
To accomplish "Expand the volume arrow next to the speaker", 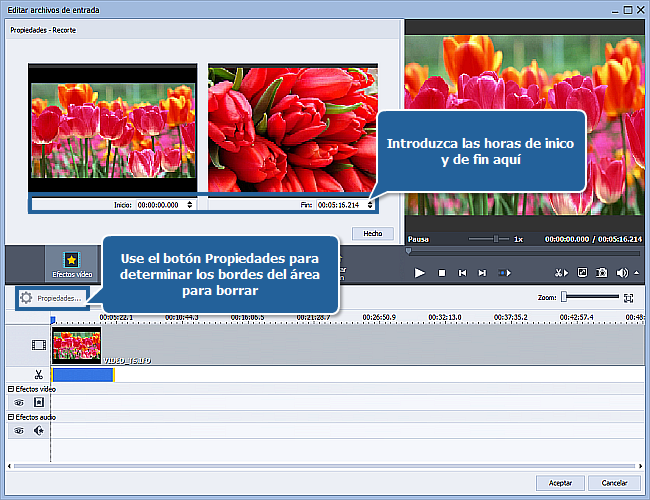I will point(636,272).
